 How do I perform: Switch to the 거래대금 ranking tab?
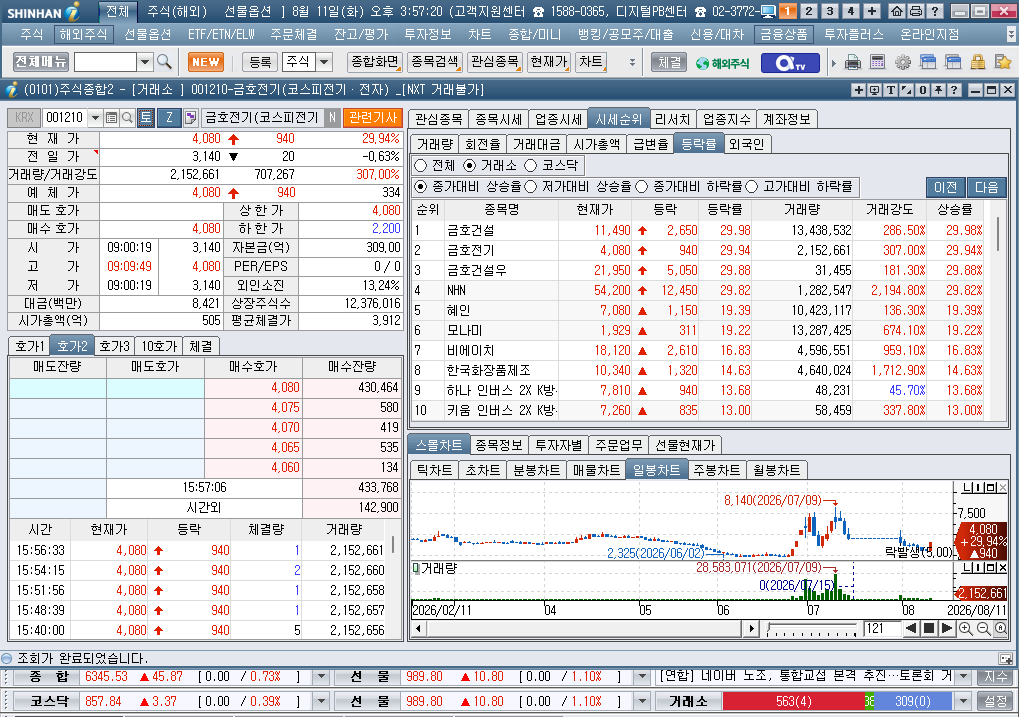[536, 144]
